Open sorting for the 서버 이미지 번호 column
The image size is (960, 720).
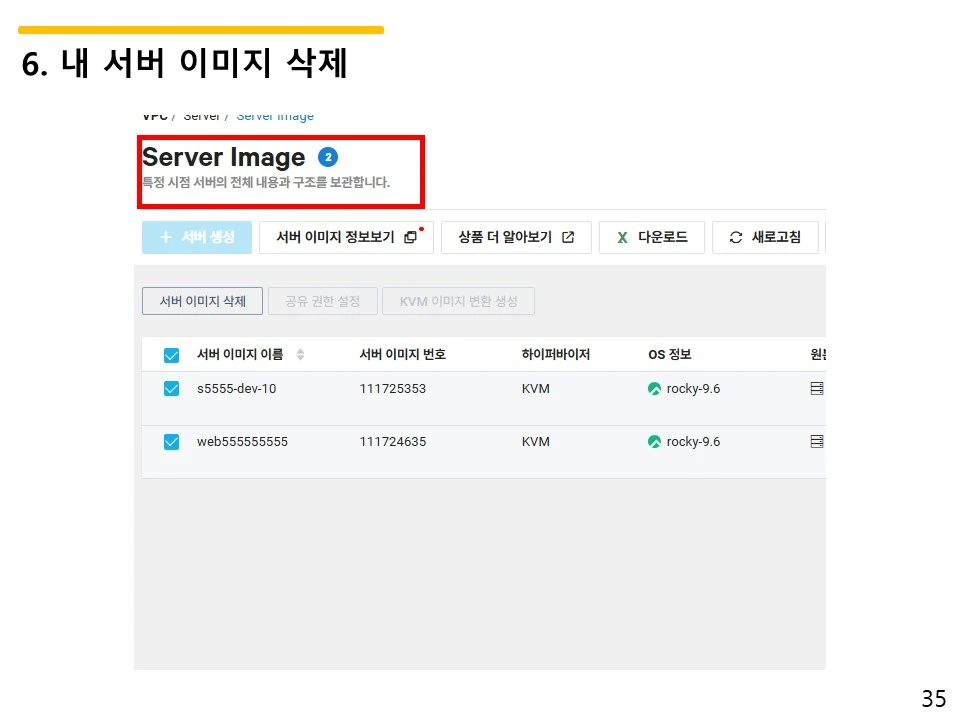click(x=404, y=354)
